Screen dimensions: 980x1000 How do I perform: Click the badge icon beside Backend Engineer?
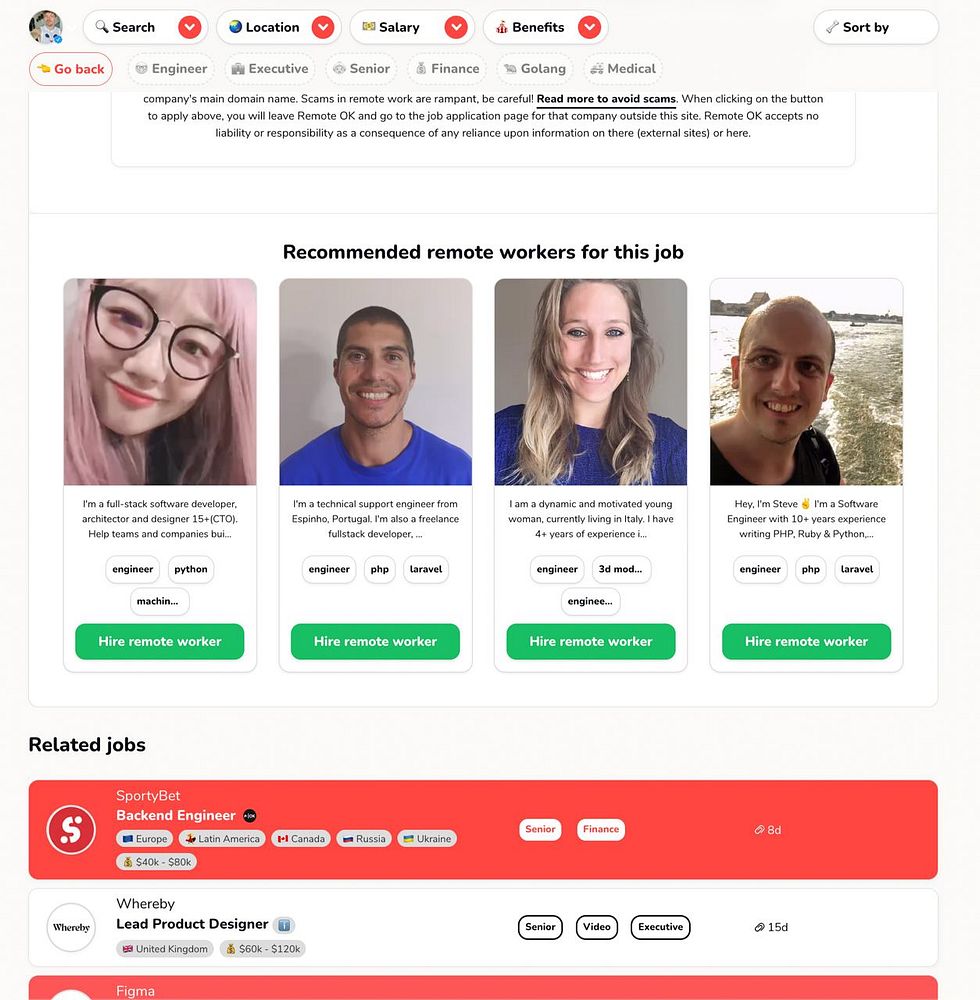(250, 816)
